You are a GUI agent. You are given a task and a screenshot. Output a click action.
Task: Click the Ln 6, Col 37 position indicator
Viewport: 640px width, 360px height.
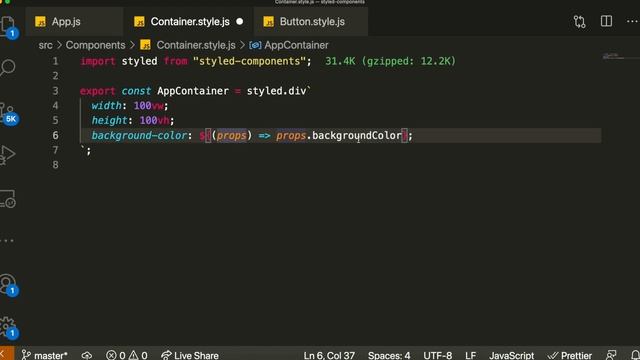[x=329, y=355]
